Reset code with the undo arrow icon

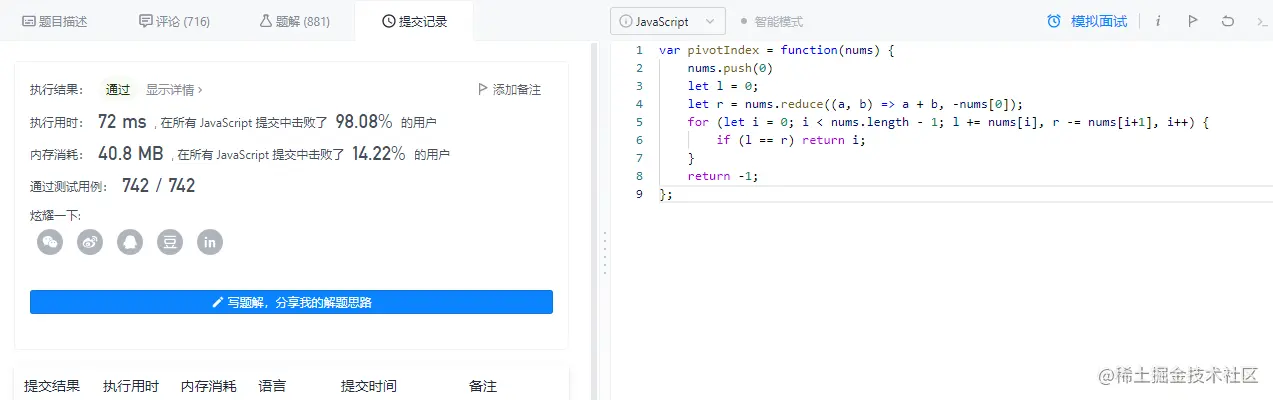tap(1227, 21)
